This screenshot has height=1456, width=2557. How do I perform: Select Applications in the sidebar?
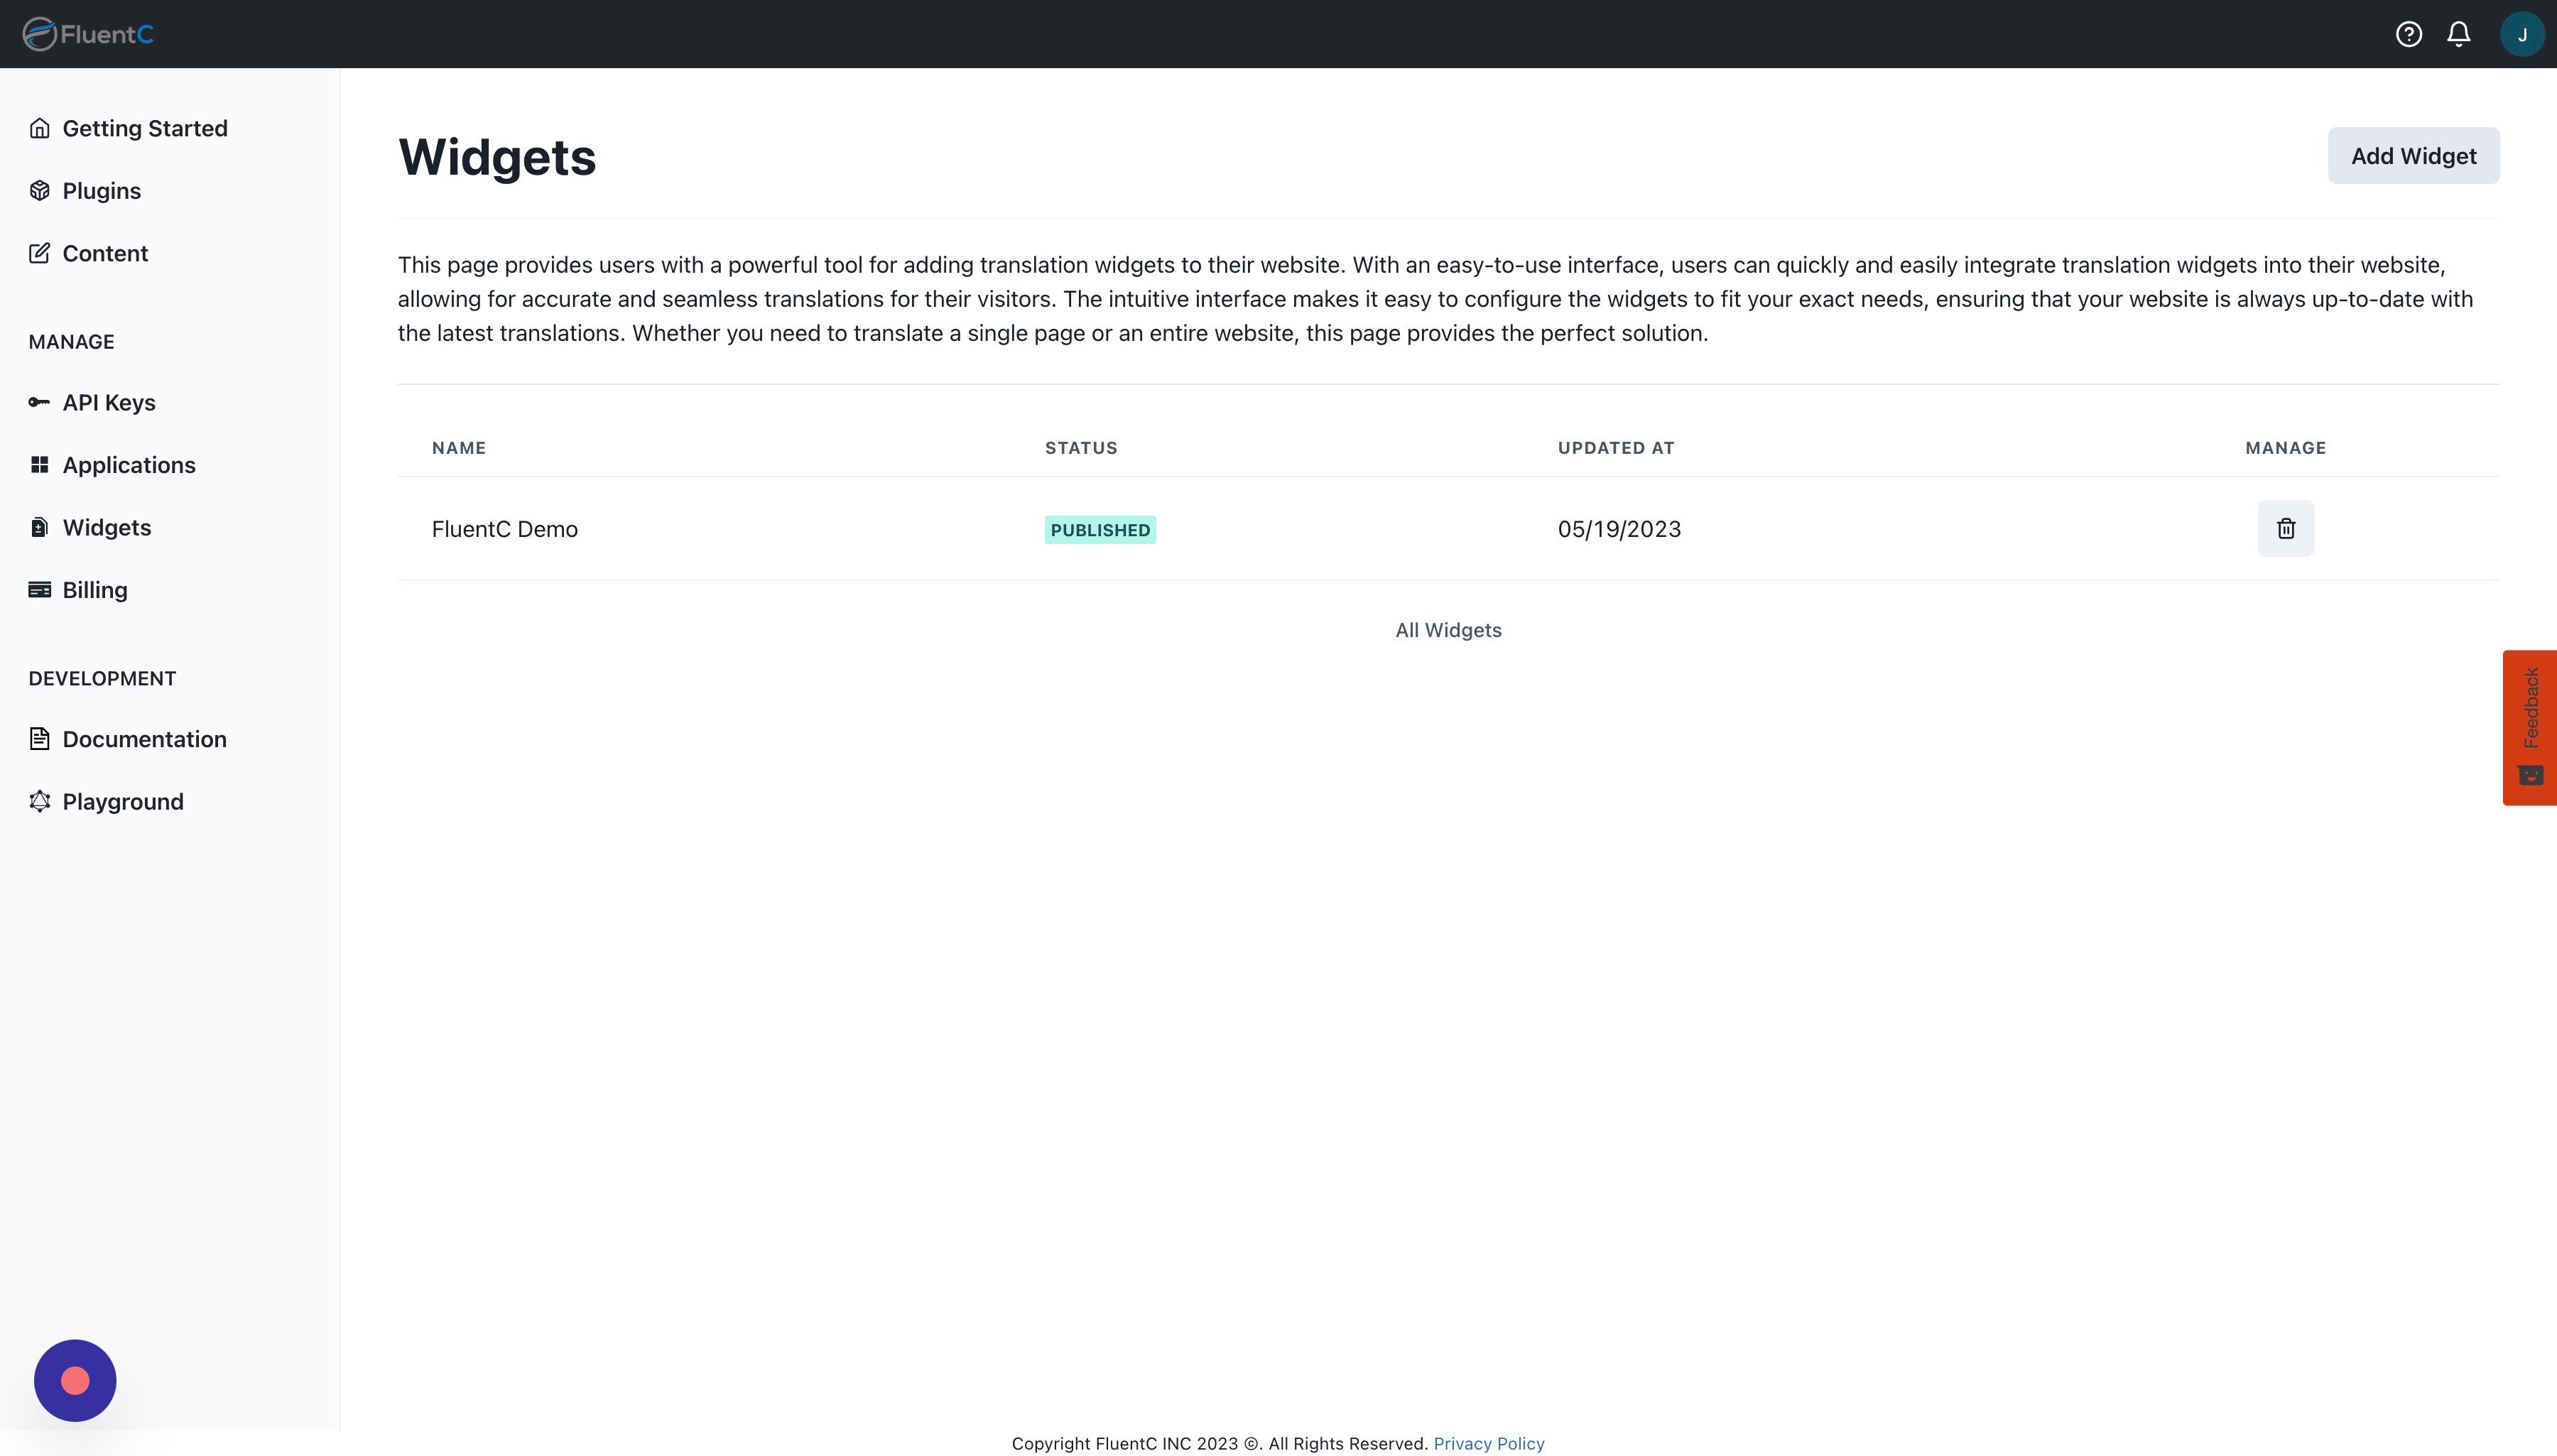click(x=128, y=465)
